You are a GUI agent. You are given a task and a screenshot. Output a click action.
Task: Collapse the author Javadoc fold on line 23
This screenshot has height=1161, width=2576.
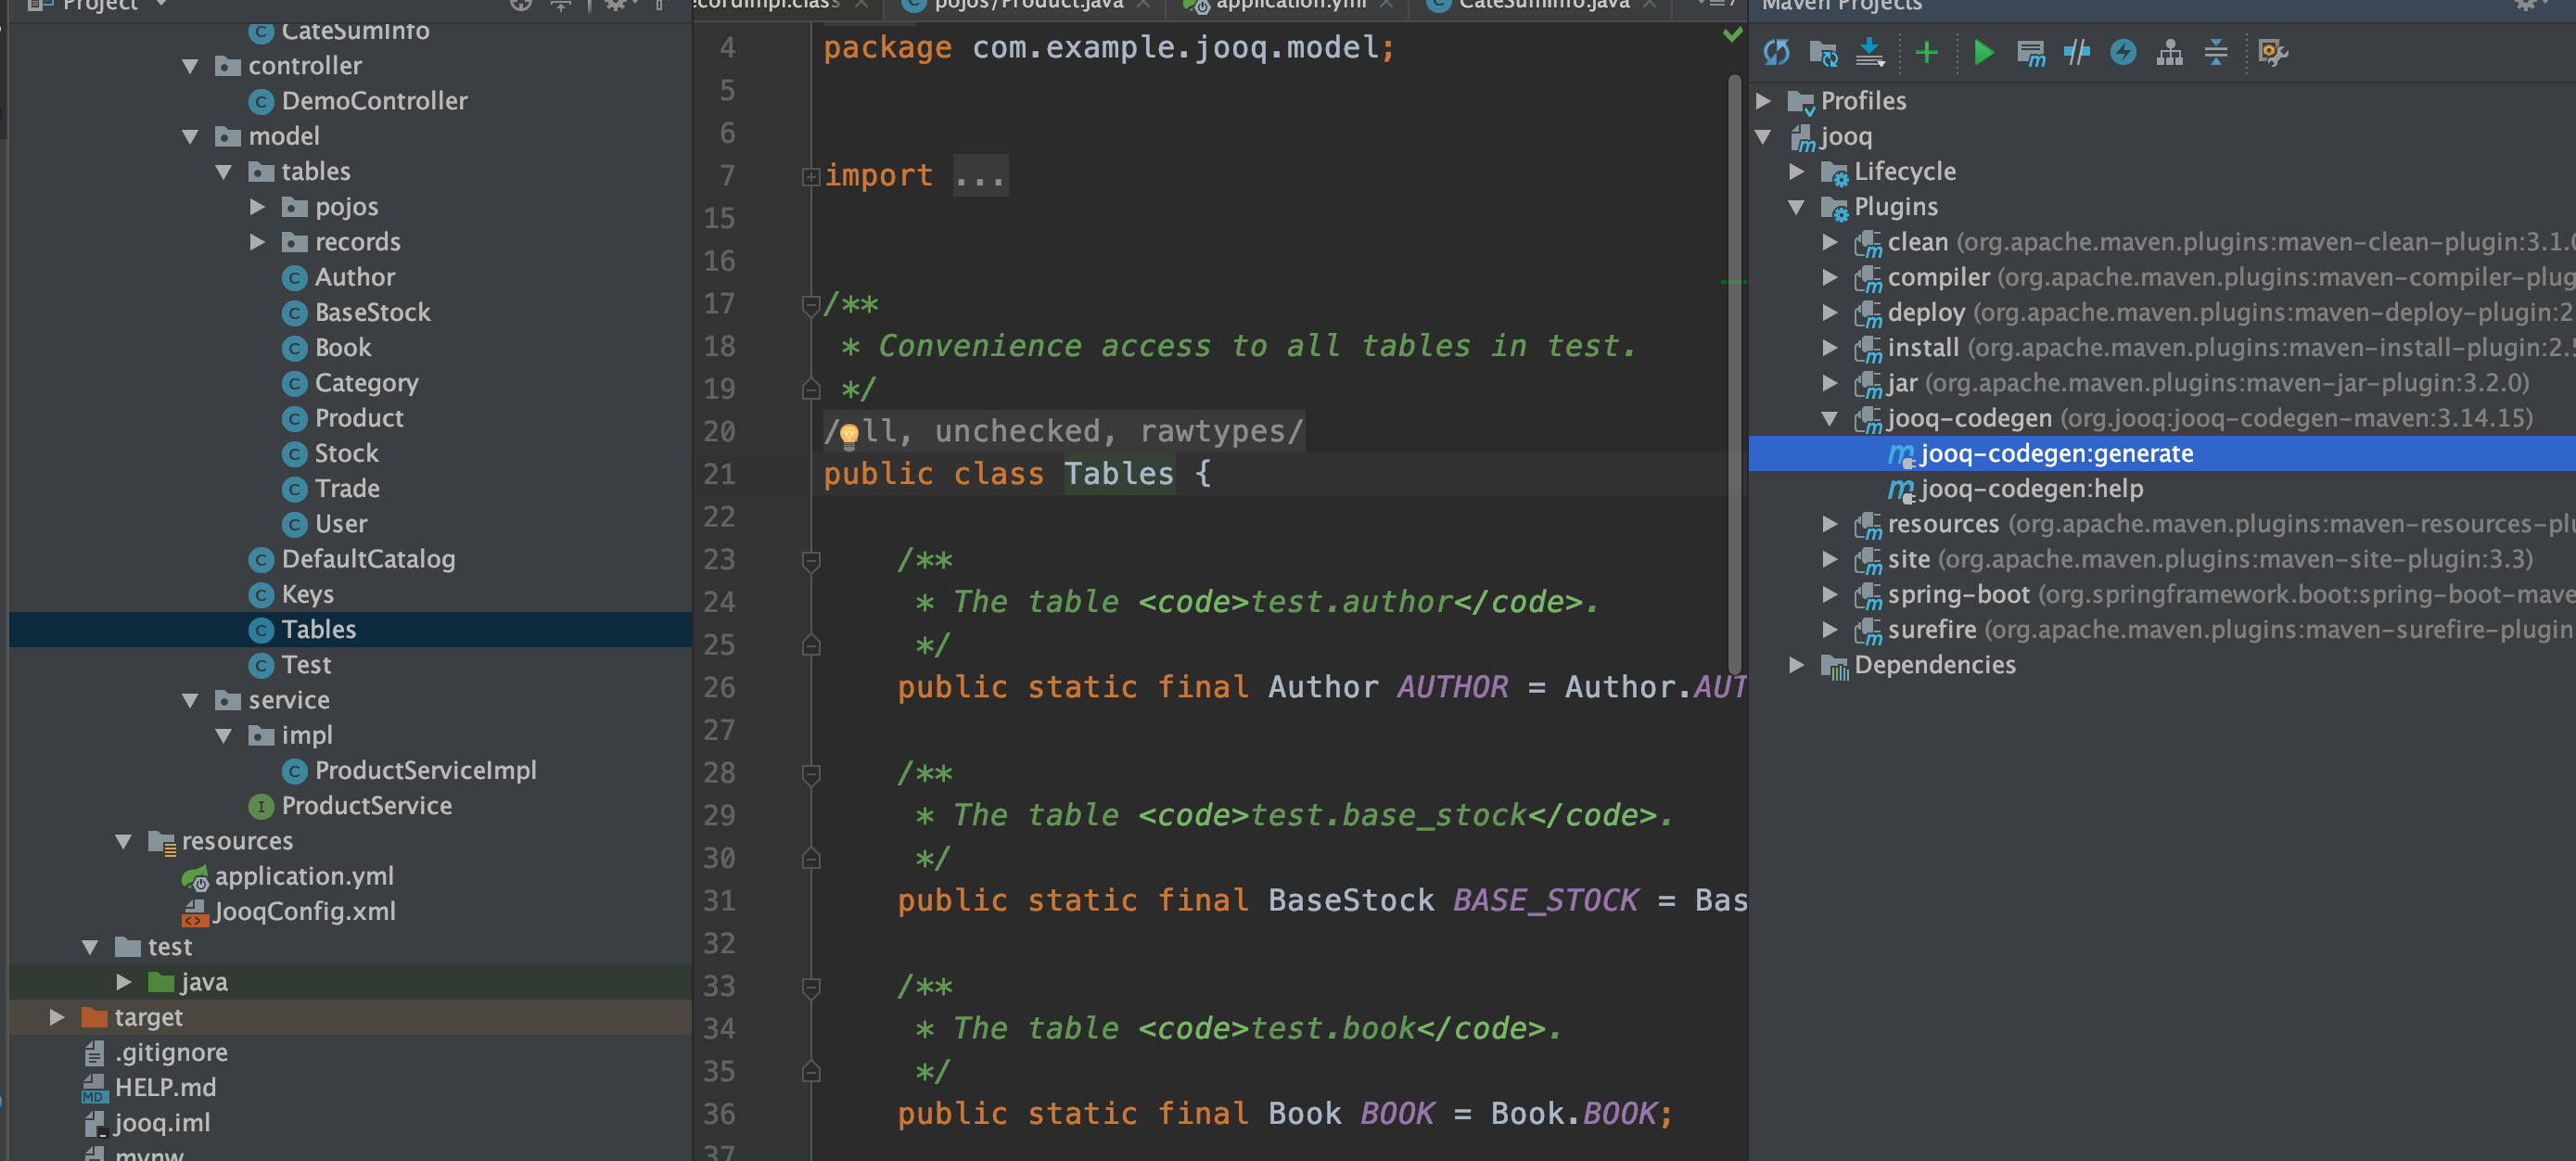point(810,561)
